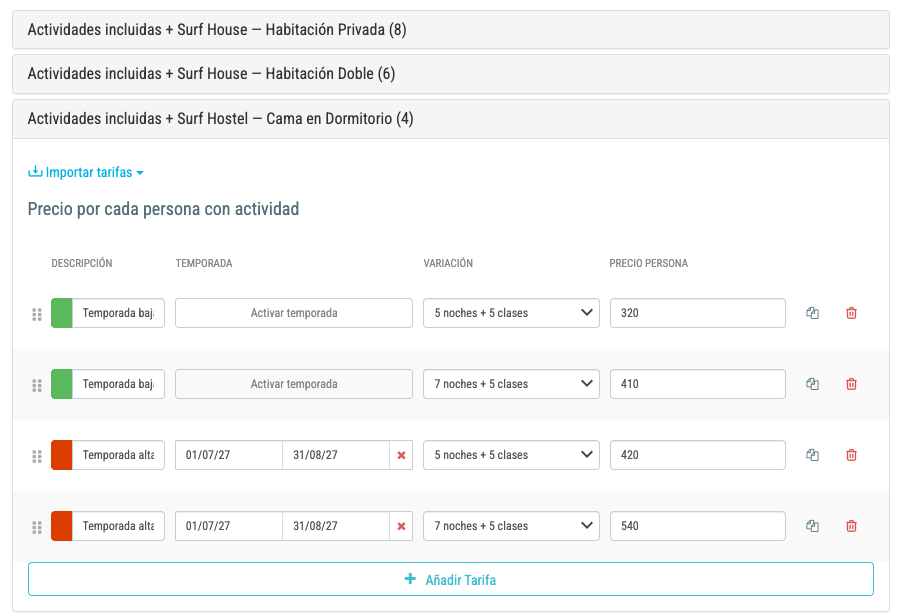
Task: Duplicate the 540 price rate row
Action: [x=812, y=526]
